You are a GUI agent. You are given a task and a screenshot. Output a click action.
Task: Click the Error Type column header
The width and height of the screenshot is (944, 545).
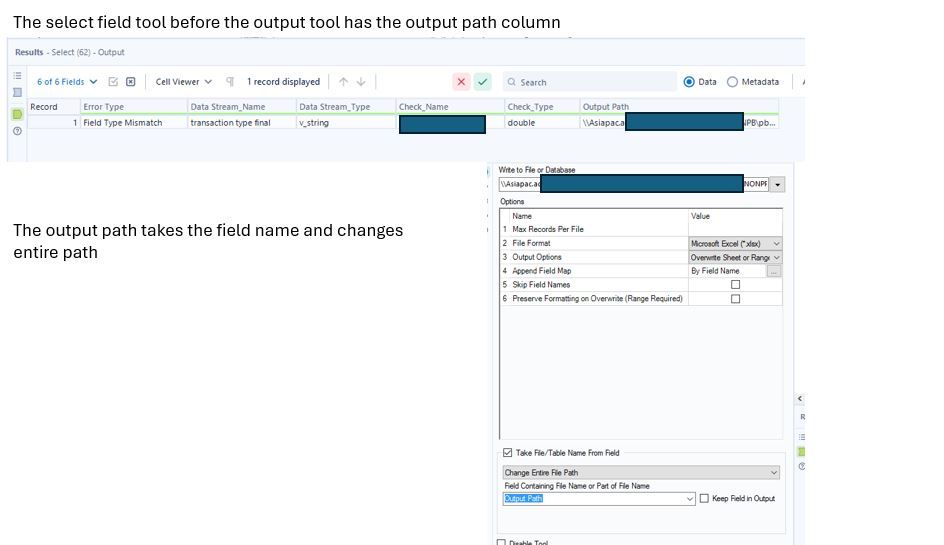point(134,107)
